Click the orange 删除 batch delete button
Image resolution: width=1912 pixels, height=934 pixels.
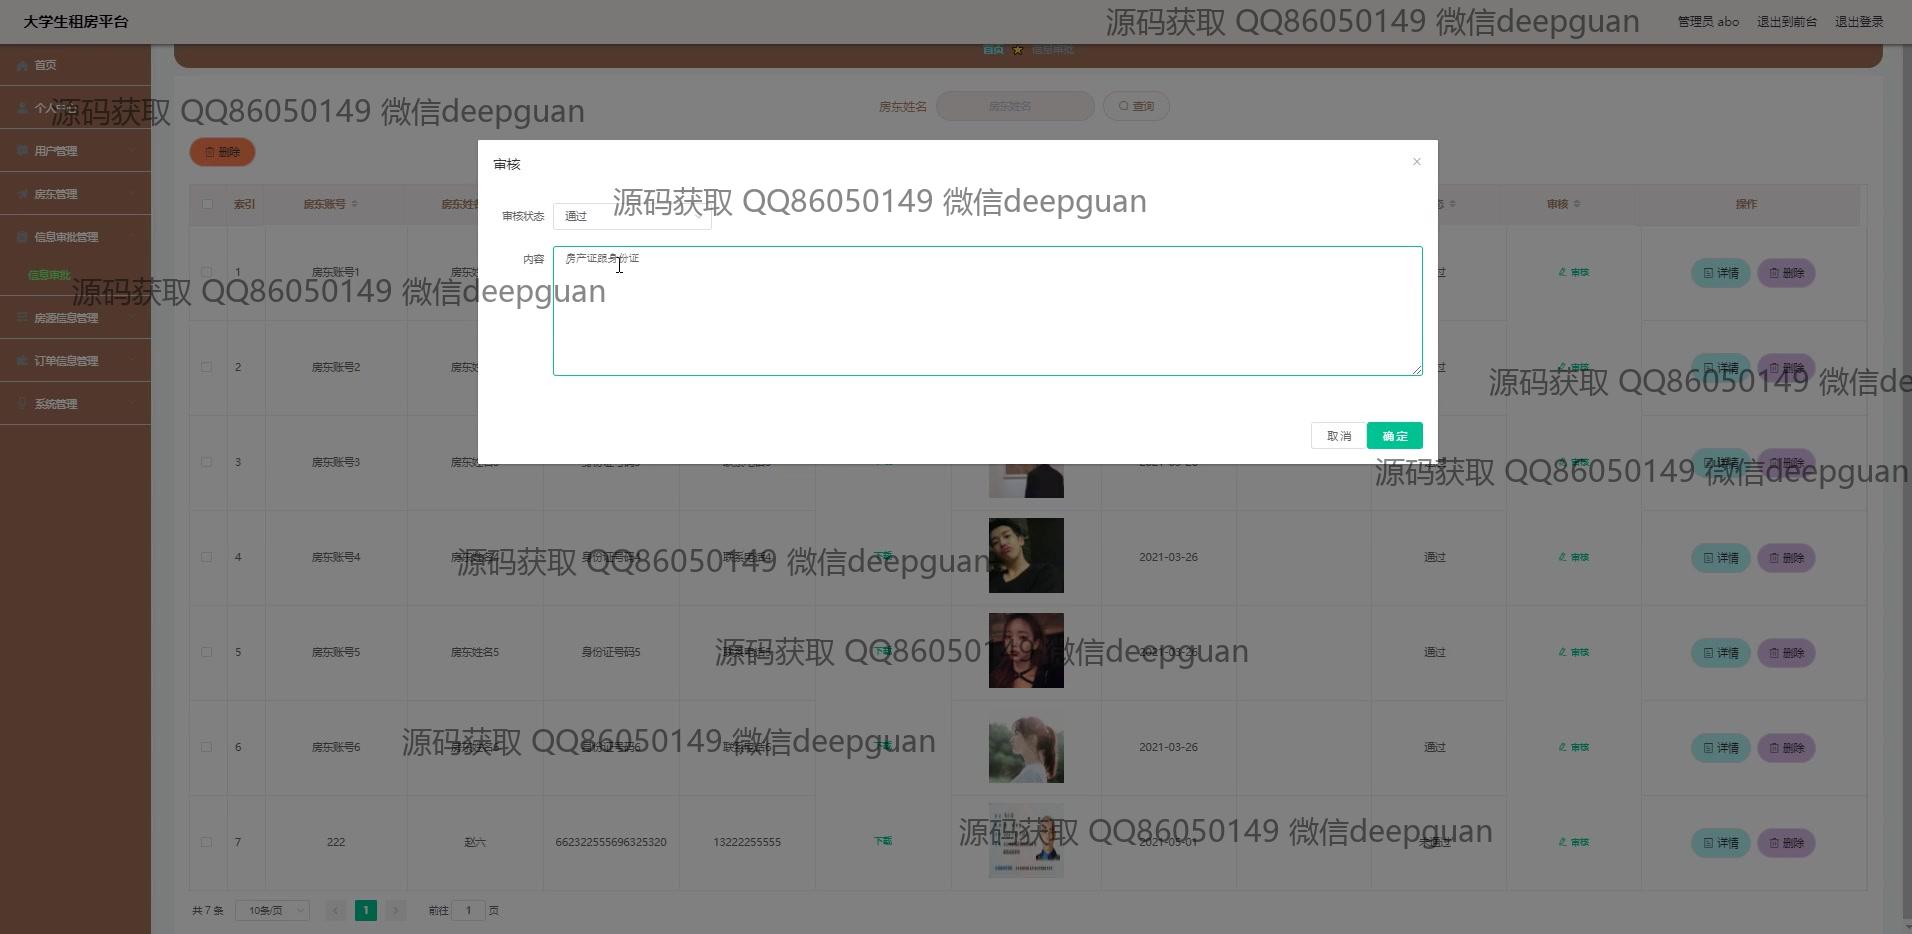222,152
